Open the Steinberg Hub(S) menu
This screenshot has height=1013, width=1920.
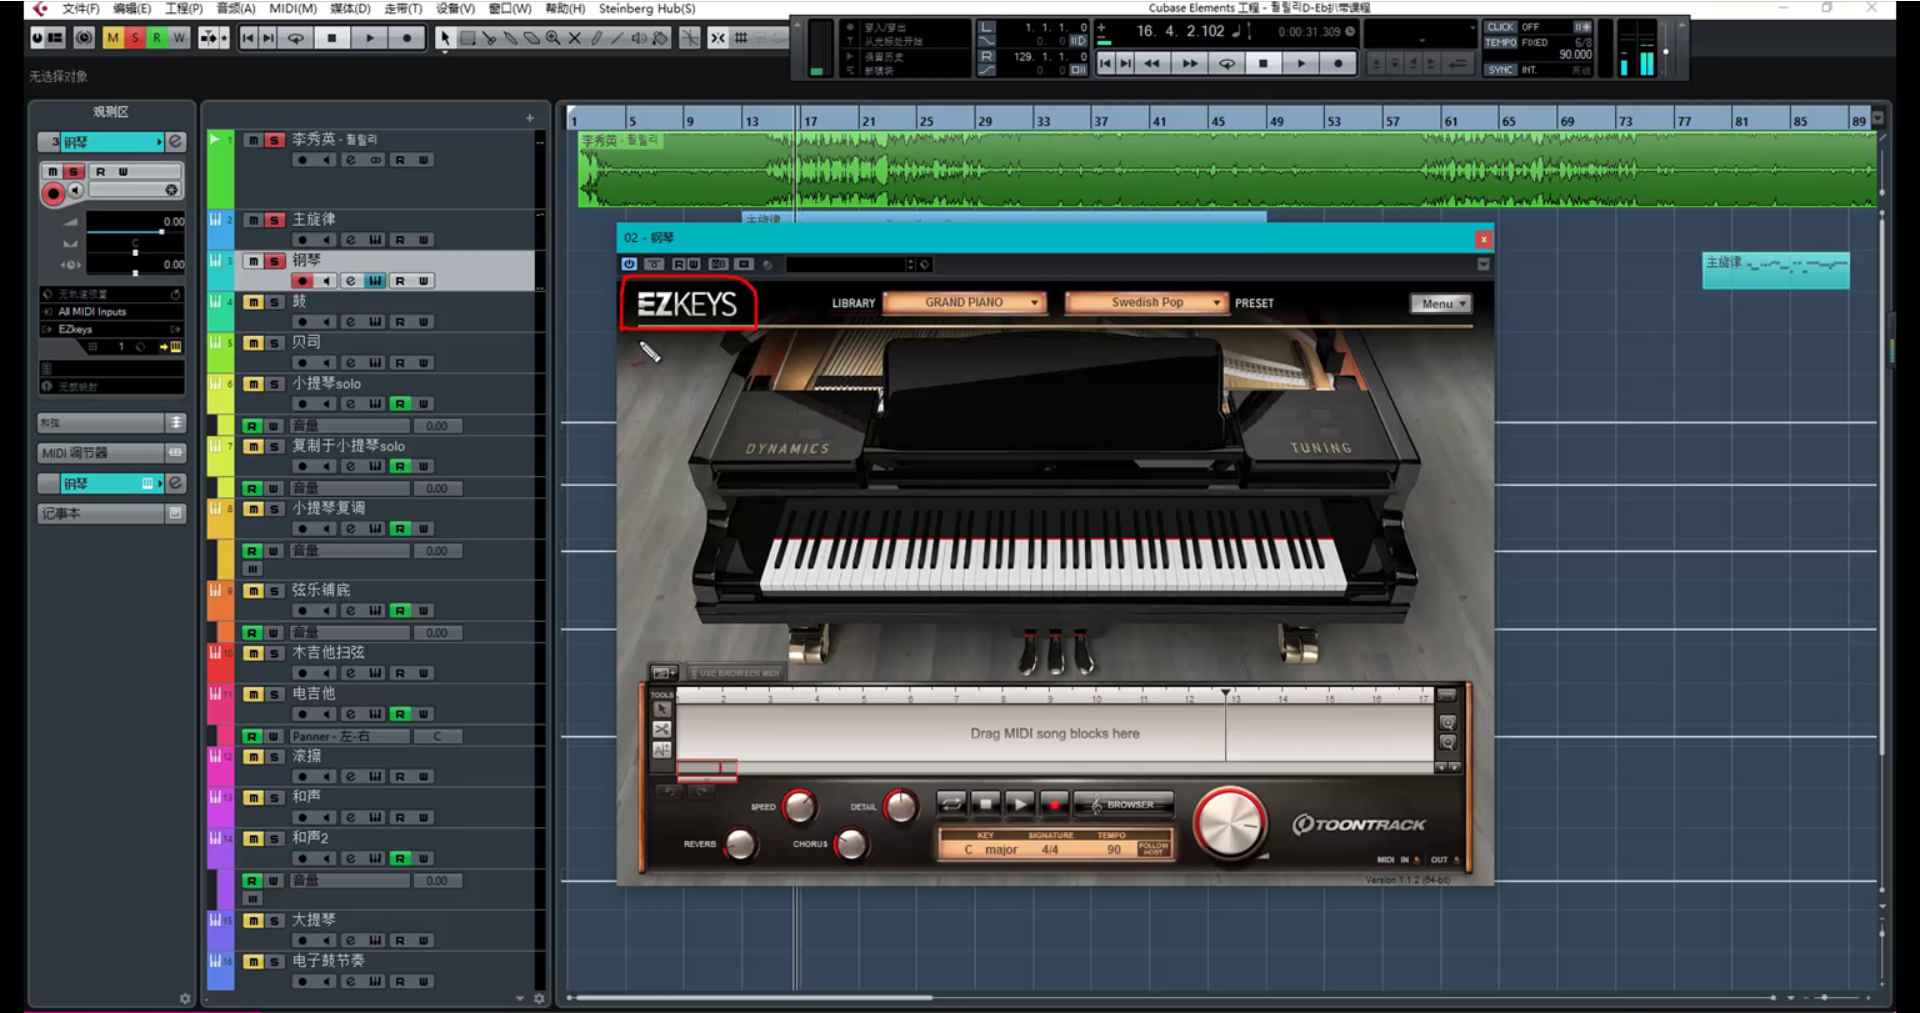647,9
